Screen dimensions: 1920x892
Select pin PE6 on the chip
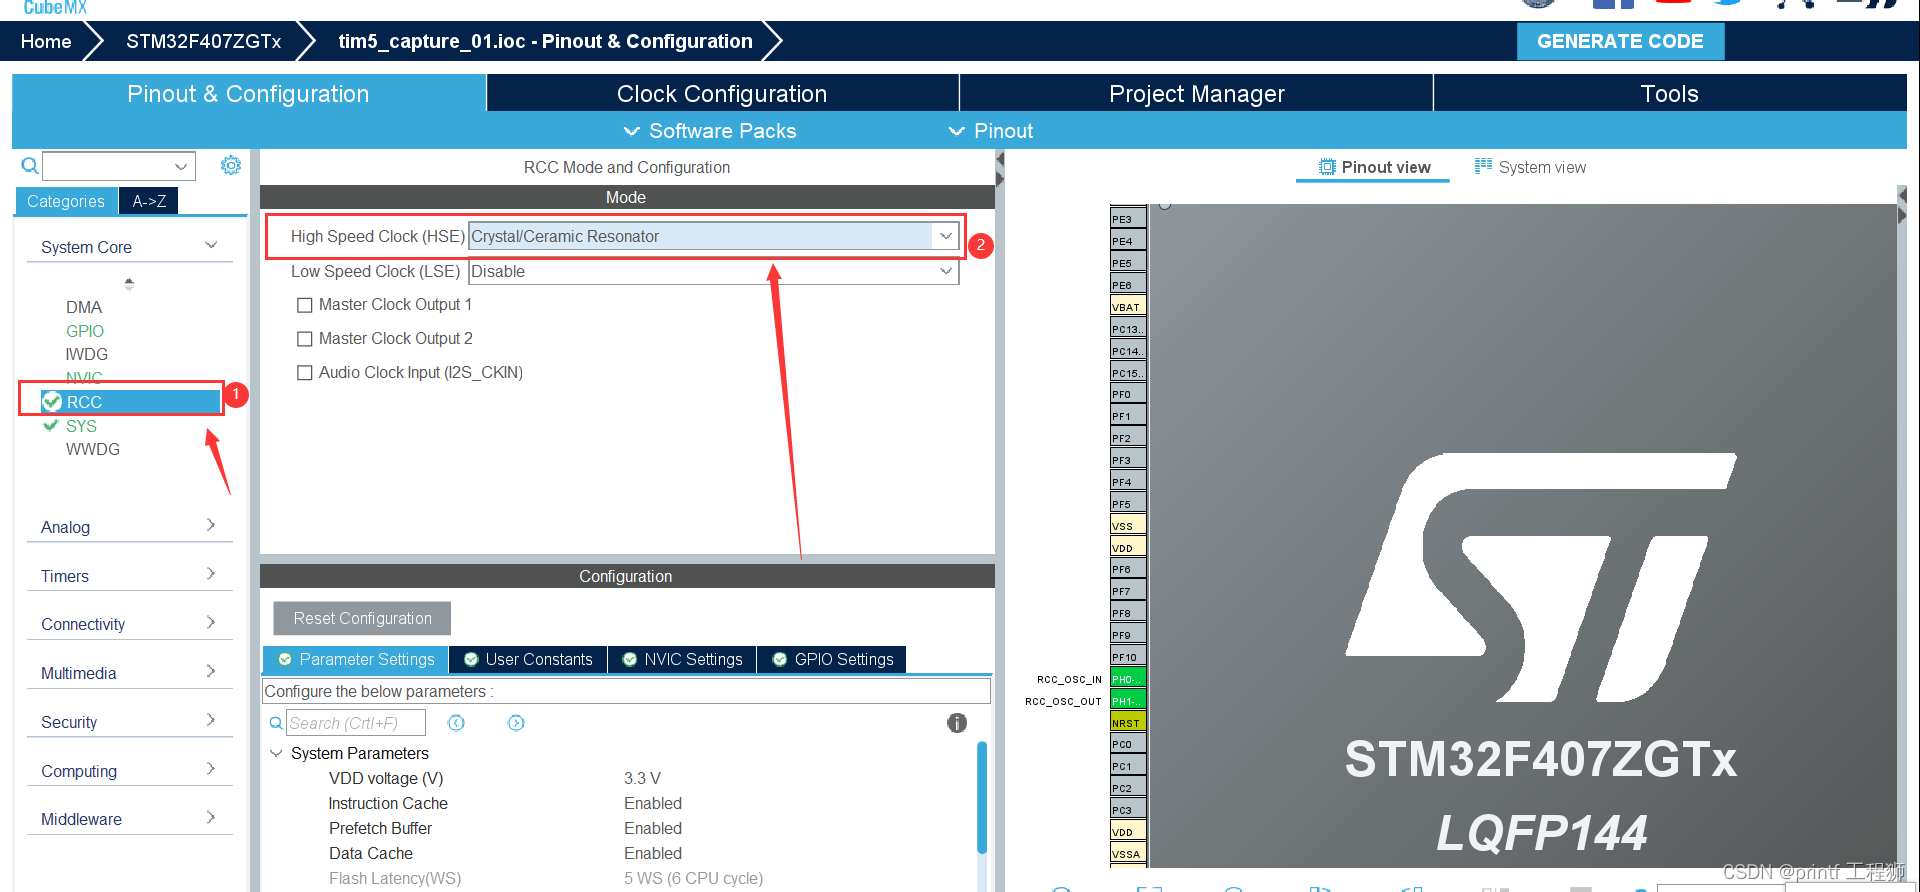(x=1128, y=285)
